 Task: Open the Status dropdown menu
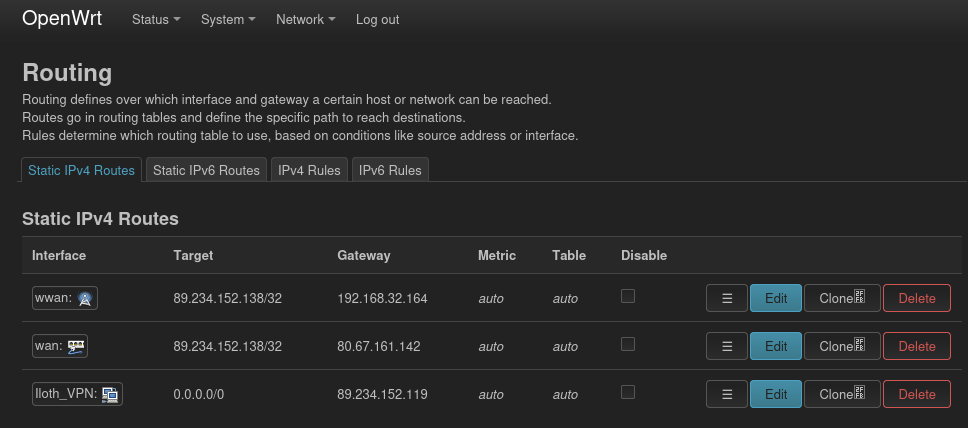click(156, 20)
